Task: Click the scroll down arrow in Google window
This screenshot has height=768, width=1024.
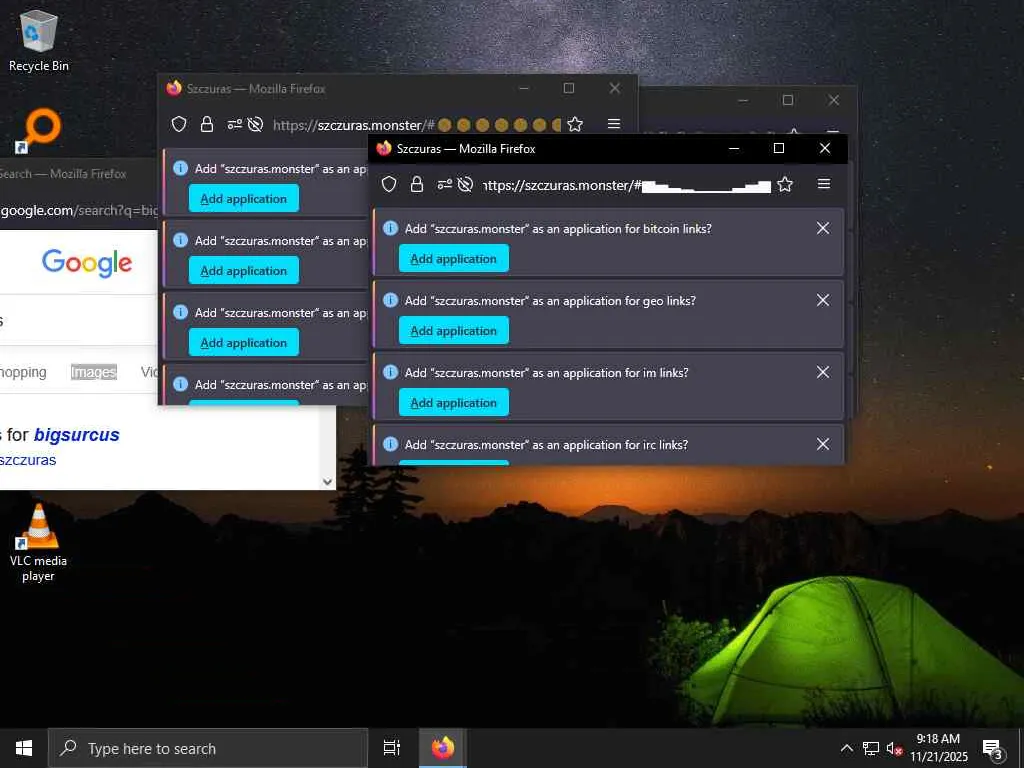Action: 328,482
